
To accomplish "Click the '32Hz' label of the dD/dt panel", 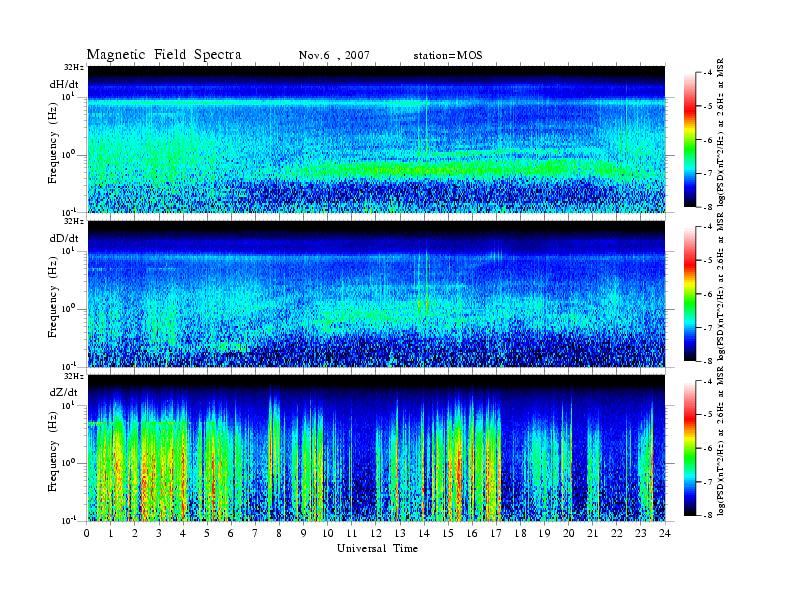I will click(73, 221).
